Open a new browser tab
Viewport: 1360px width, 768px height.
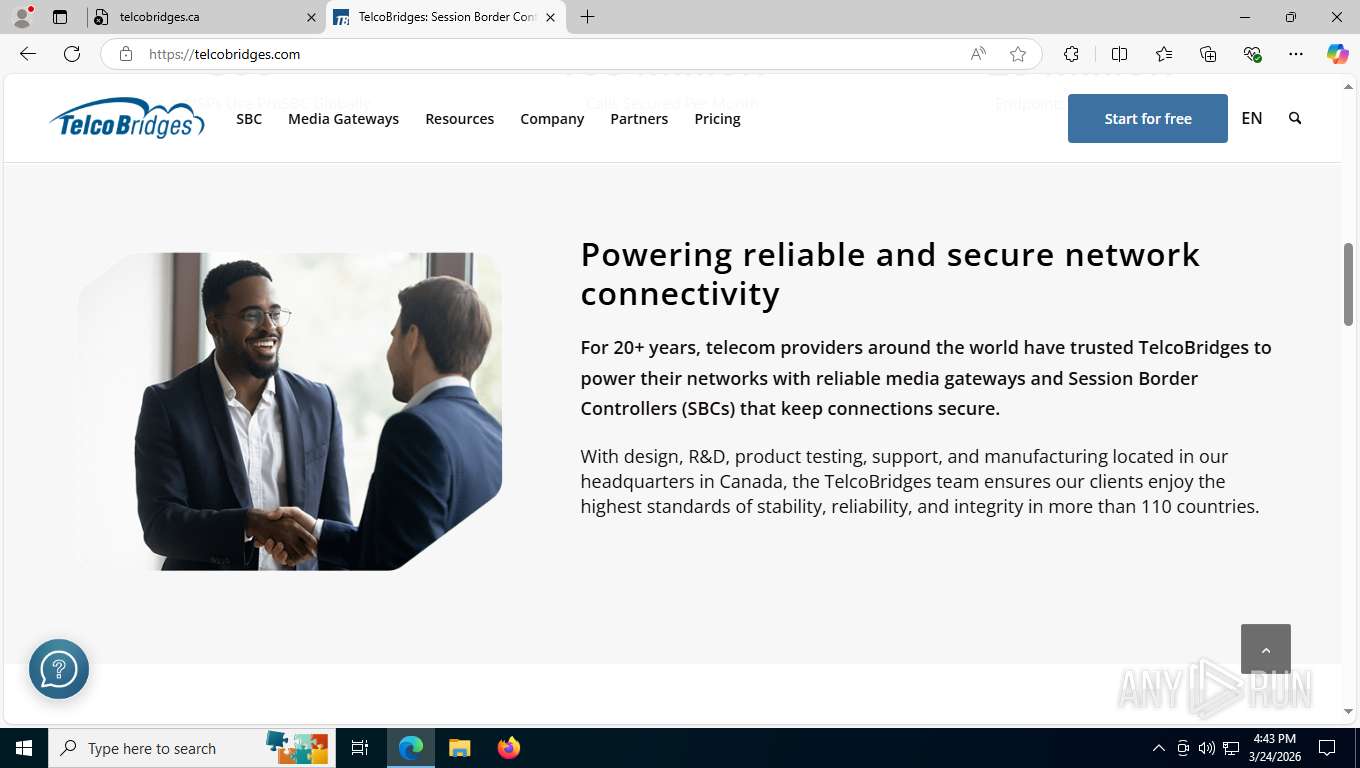[587, 17]
